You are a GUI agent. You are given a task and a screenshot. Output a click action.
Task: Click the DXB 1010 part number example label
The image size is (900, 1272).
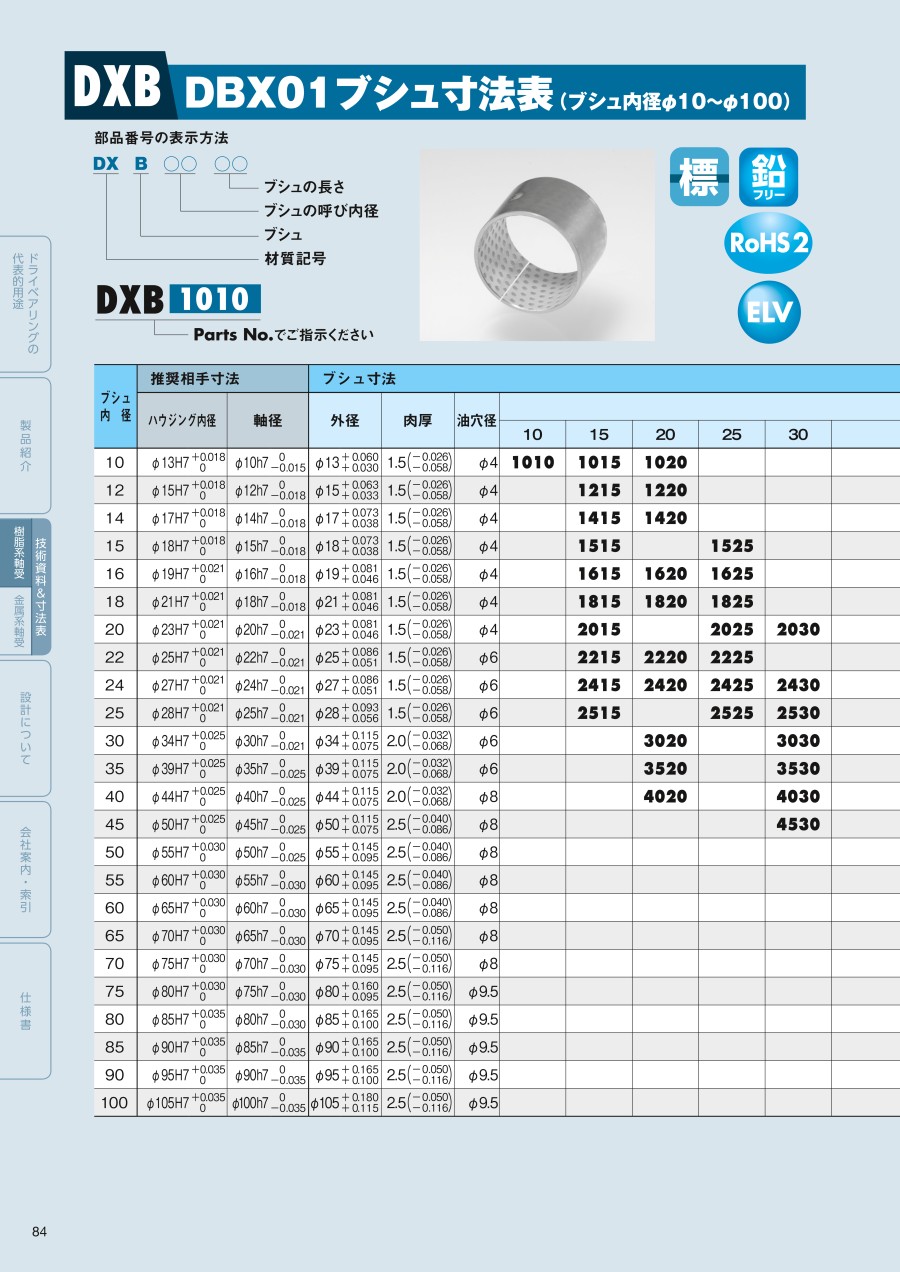click(178, 299)
